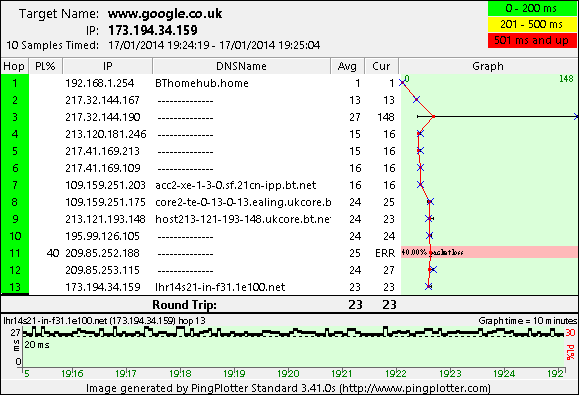This screenshot has width=579, height=395.
Task: Click IP 213.121.193.148
Action: (x=106, y=219)
